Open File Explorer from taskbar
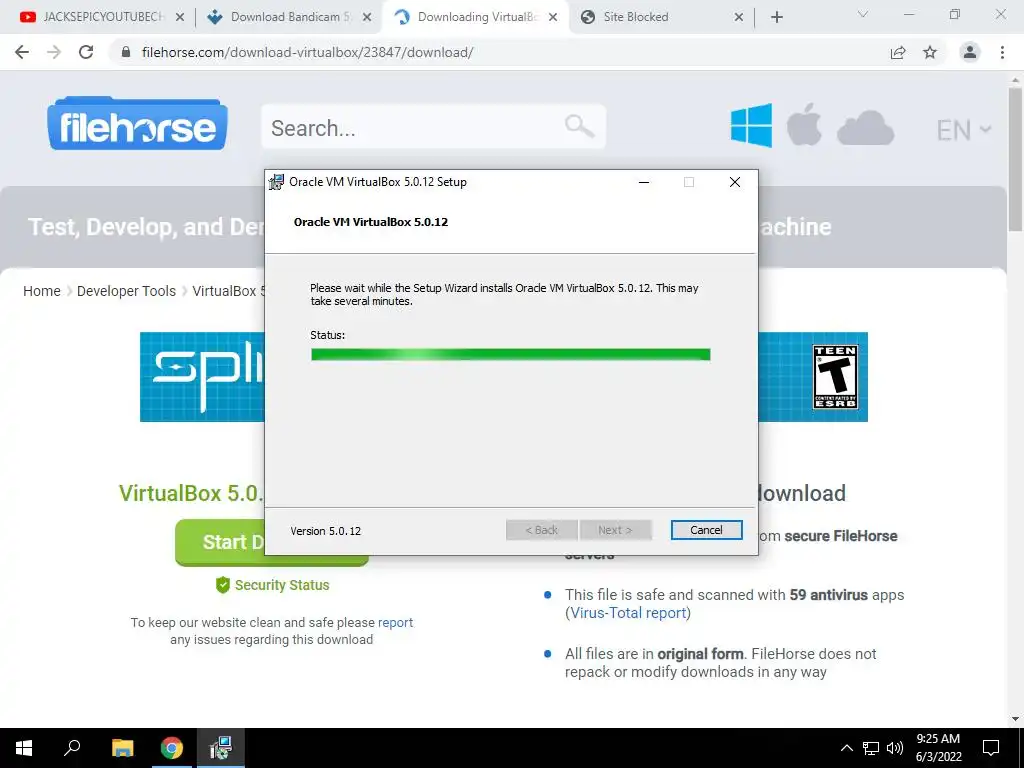The image size is (1024, 768). tap(122, 748)
